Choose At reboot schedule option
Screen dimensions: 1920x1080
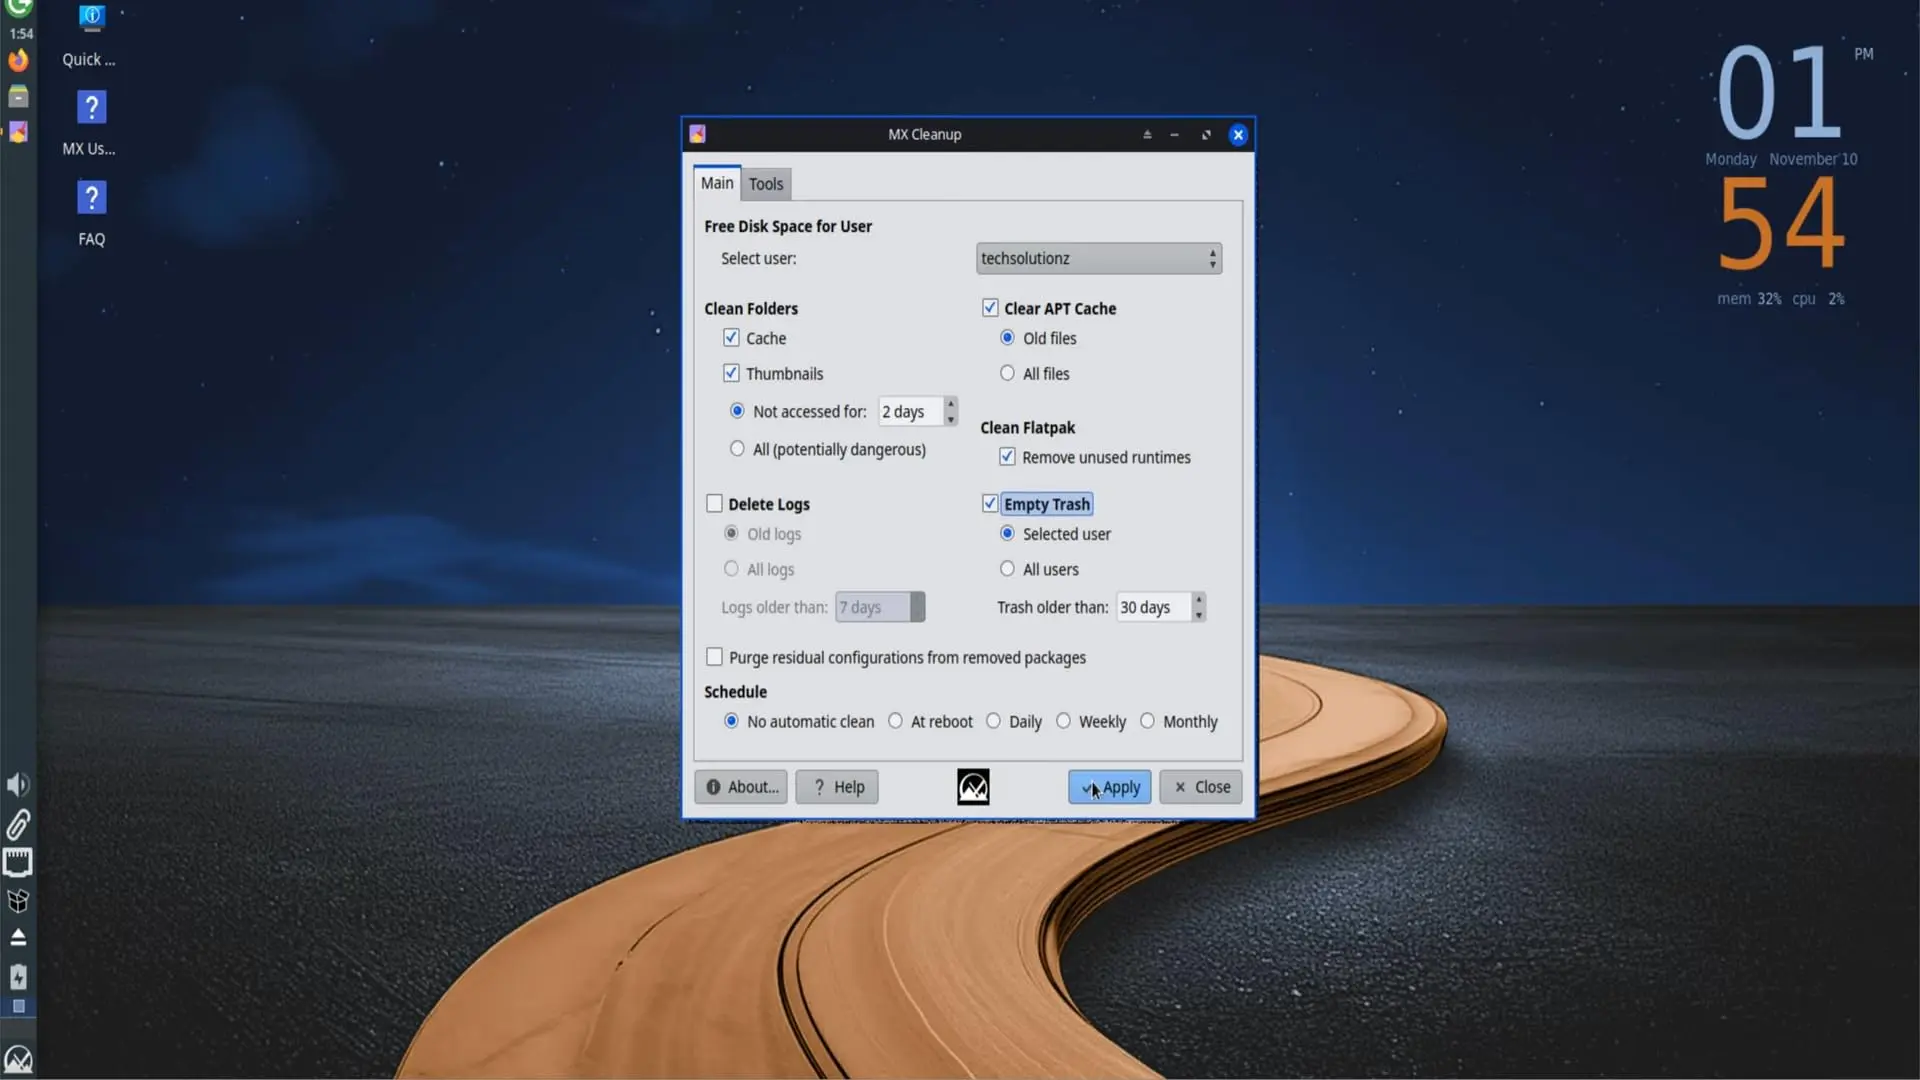tap(895, 721)
